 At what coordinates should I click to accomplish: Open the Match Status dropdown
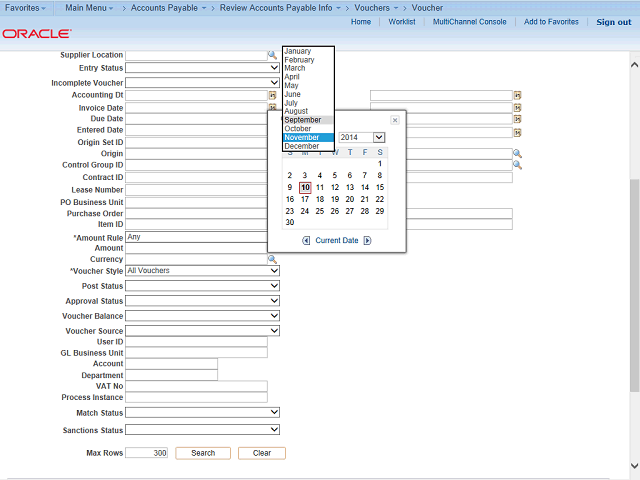pyautogui.click(x=274, y=413)
